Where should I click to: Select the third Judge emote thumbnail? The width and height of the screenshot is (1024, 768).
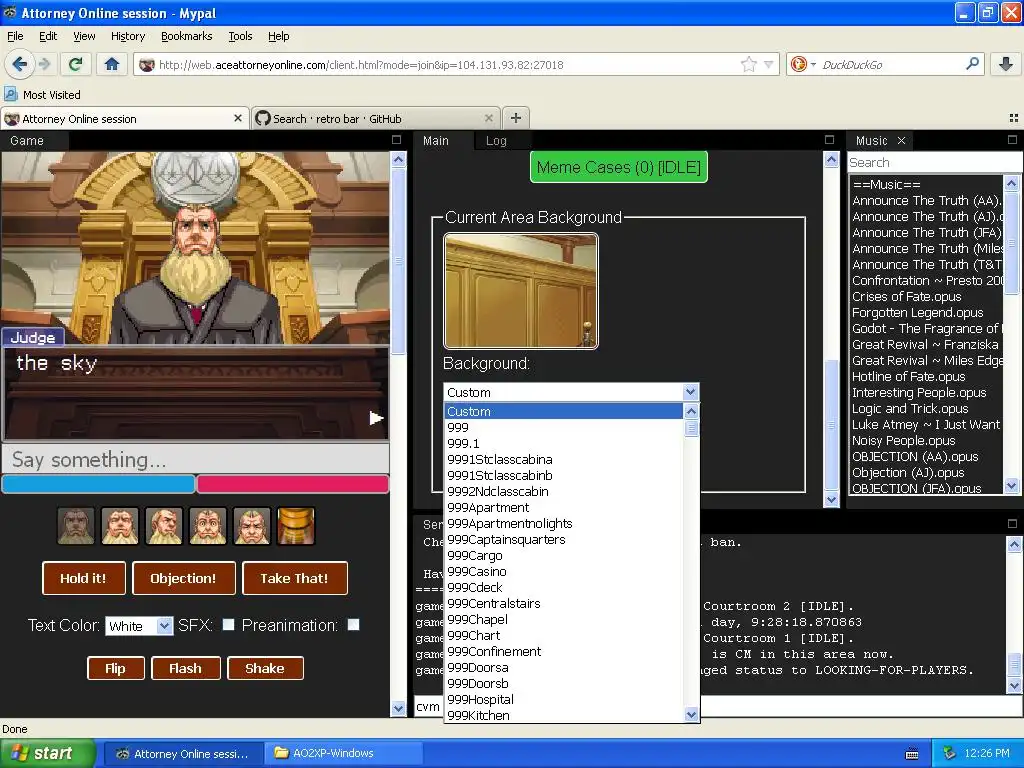[164, 526]
